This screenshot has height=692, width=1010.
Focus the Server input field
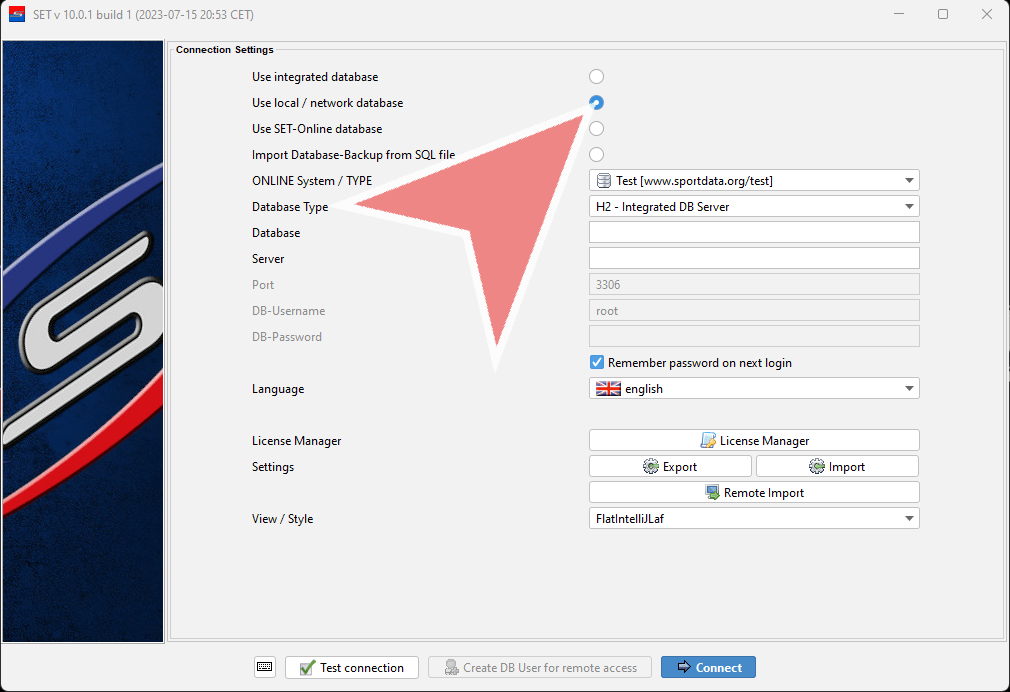[754, 259]
